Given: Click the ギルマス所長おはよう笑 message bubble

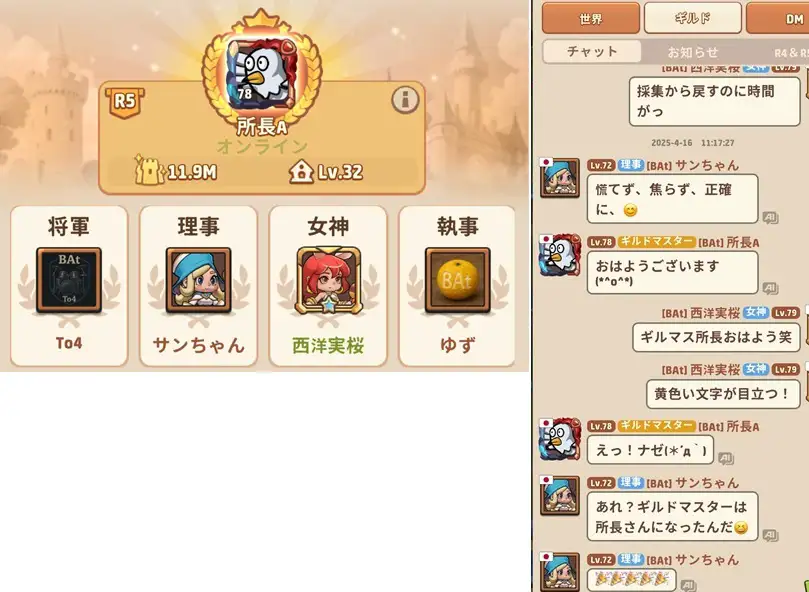Looking at the screenshot, I should [716, 337].
